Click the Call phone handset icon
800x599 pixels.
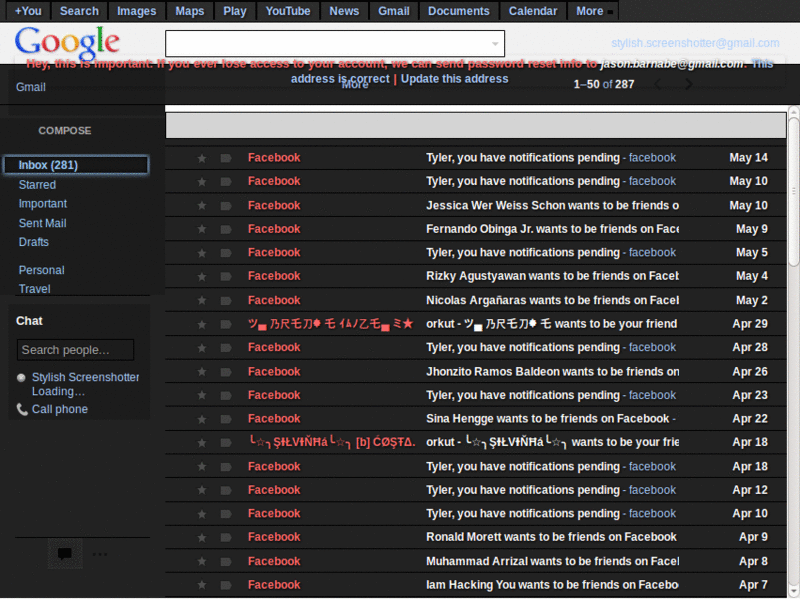[22, 409]
